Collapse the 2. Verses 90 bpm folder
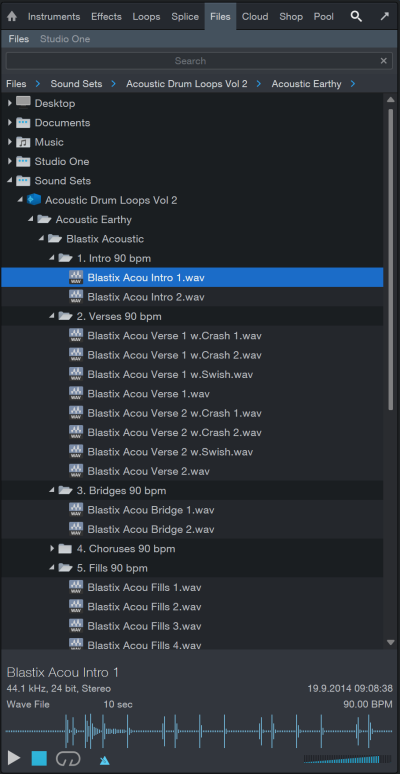The width and height of the screenshot is (400, 774). pos(52,316)
